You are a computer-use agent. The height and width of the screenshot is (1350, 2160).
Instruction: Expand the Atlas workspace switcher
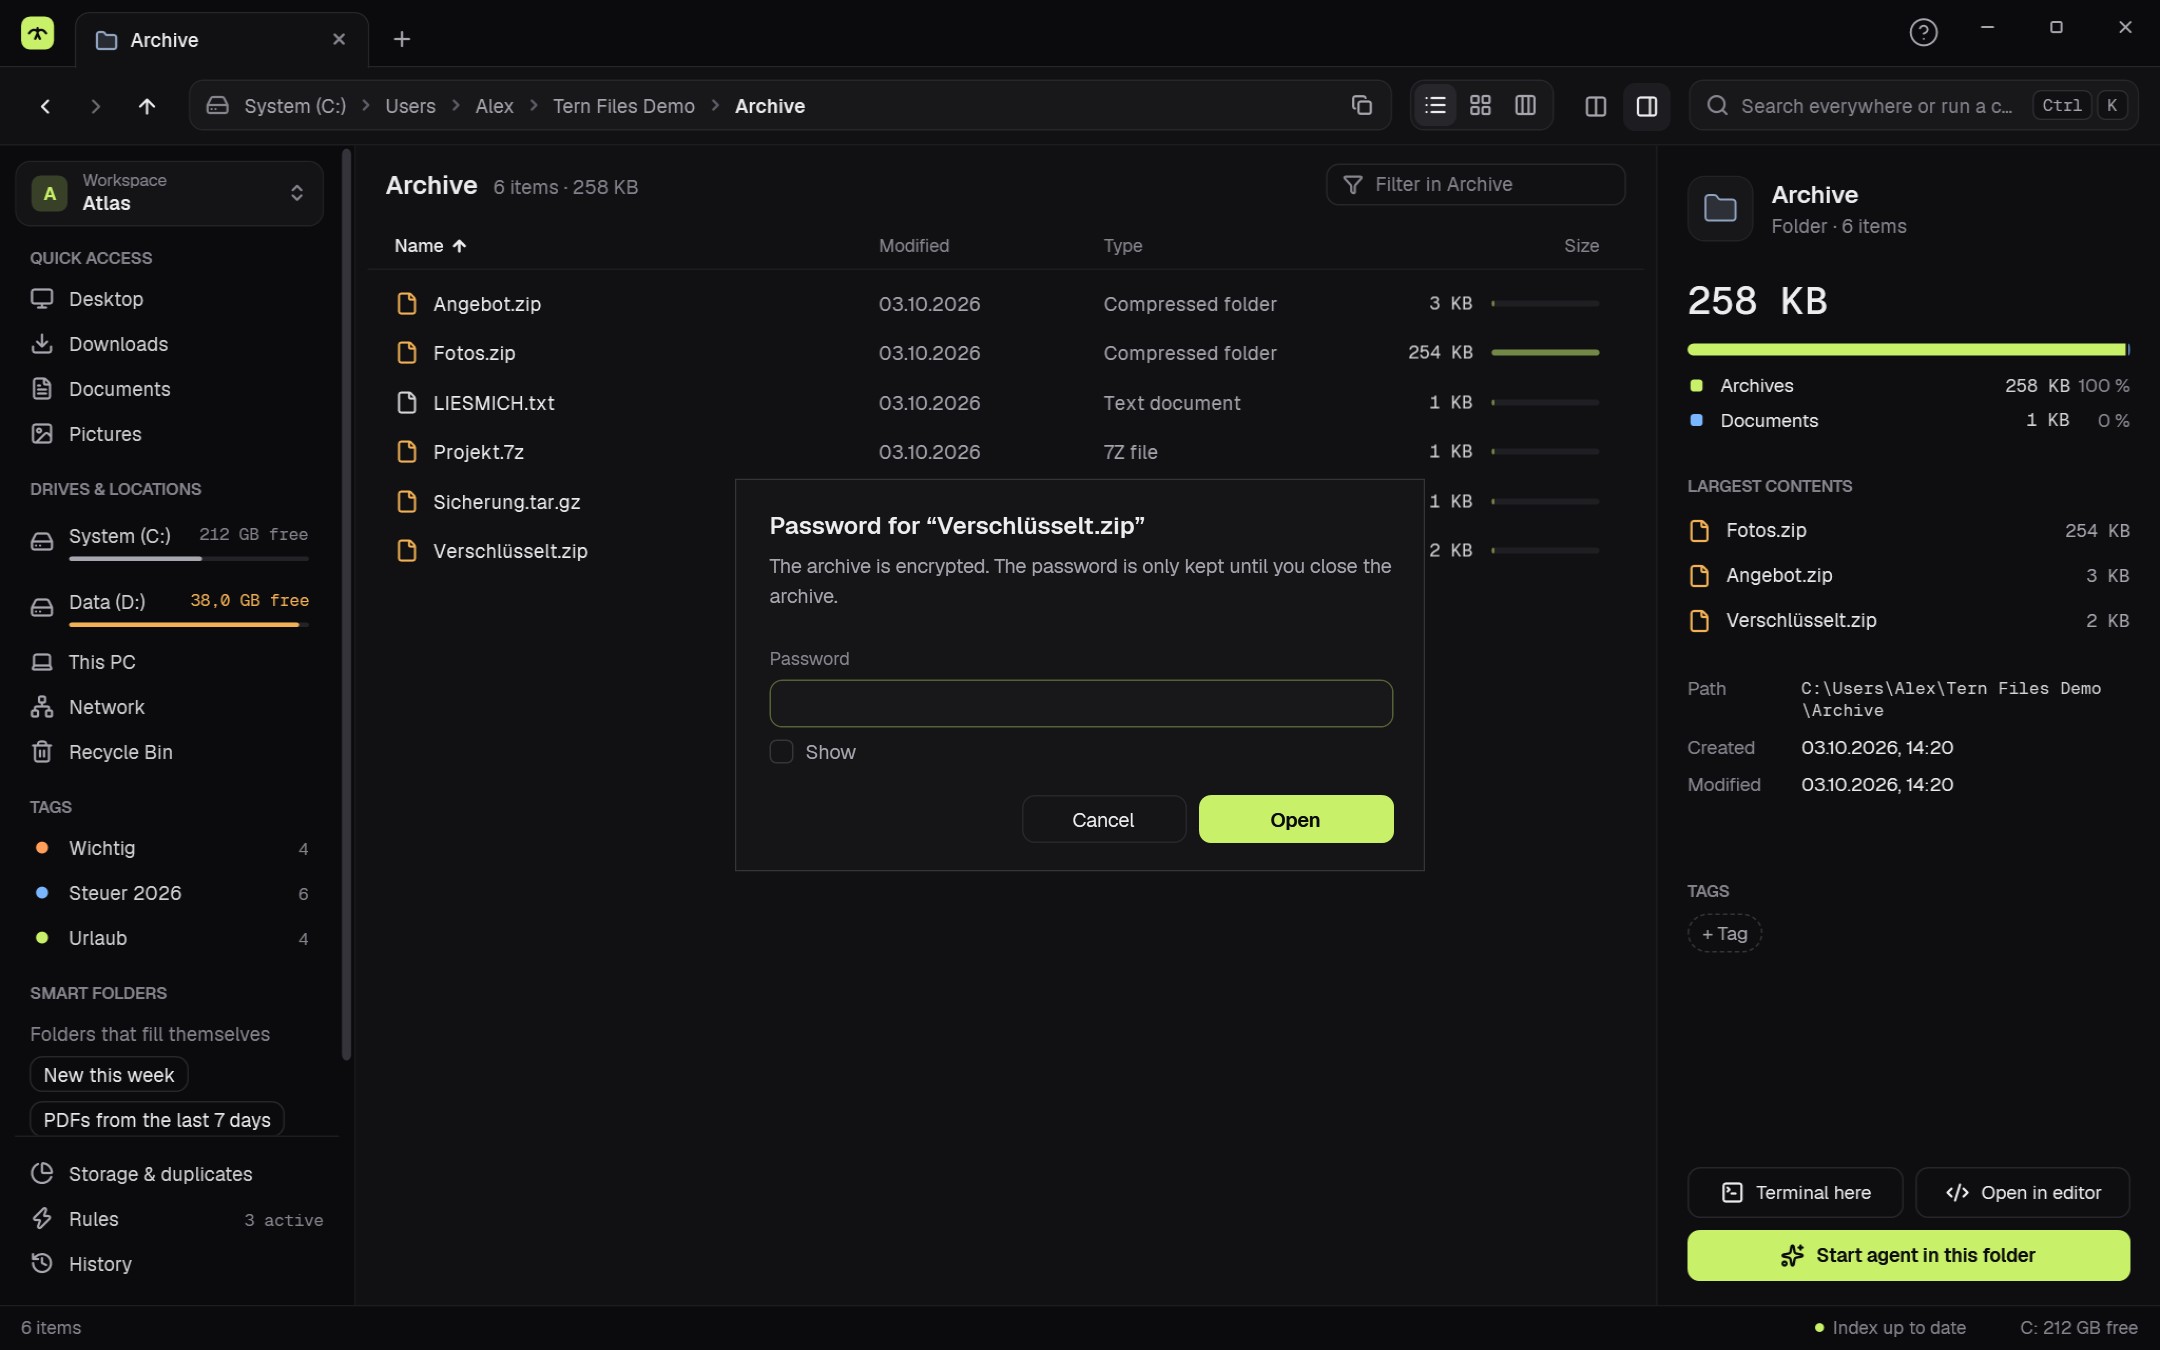pos(169,192)
